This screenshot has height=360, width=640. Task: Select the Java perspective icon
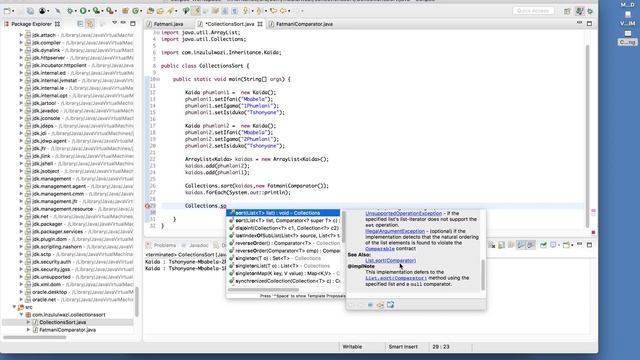[579, 11]
